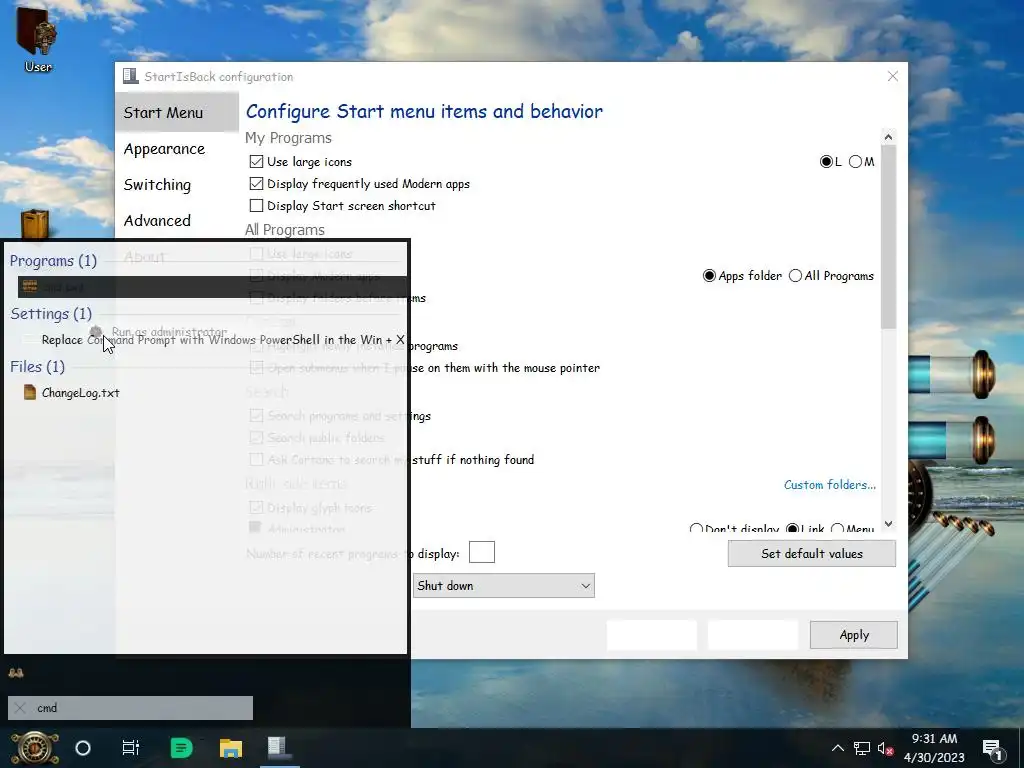Open the network tray icon
Image resolution: width=1024 pixels, height=768 pixels.
pyautogui.click(x=862, y=748)
